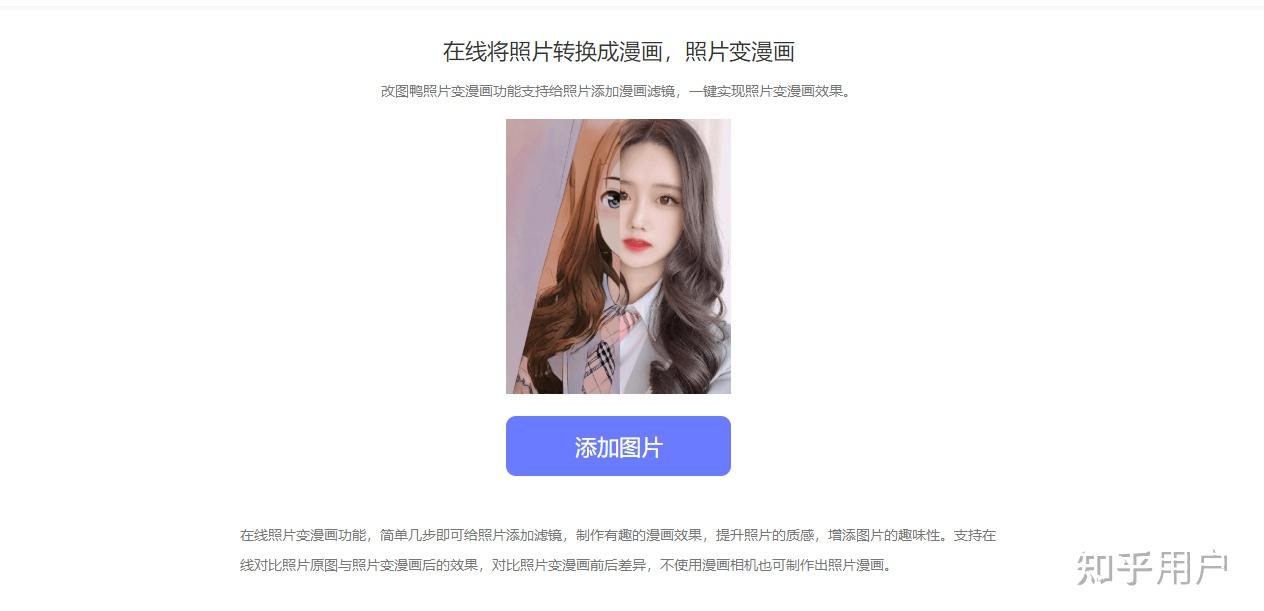1264x611 pixels.
Task: Select the photo-to-comic sample preview image
Action: (x=618, y=256)
